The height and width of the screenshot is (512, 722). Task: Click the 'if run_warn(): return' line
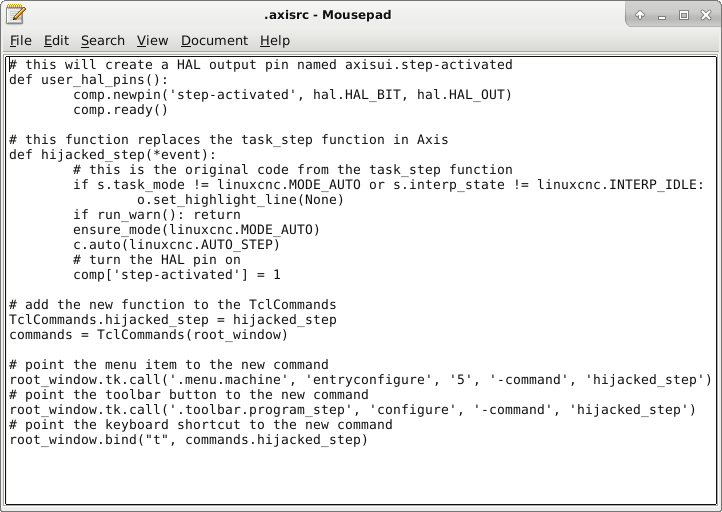point(156,215)
